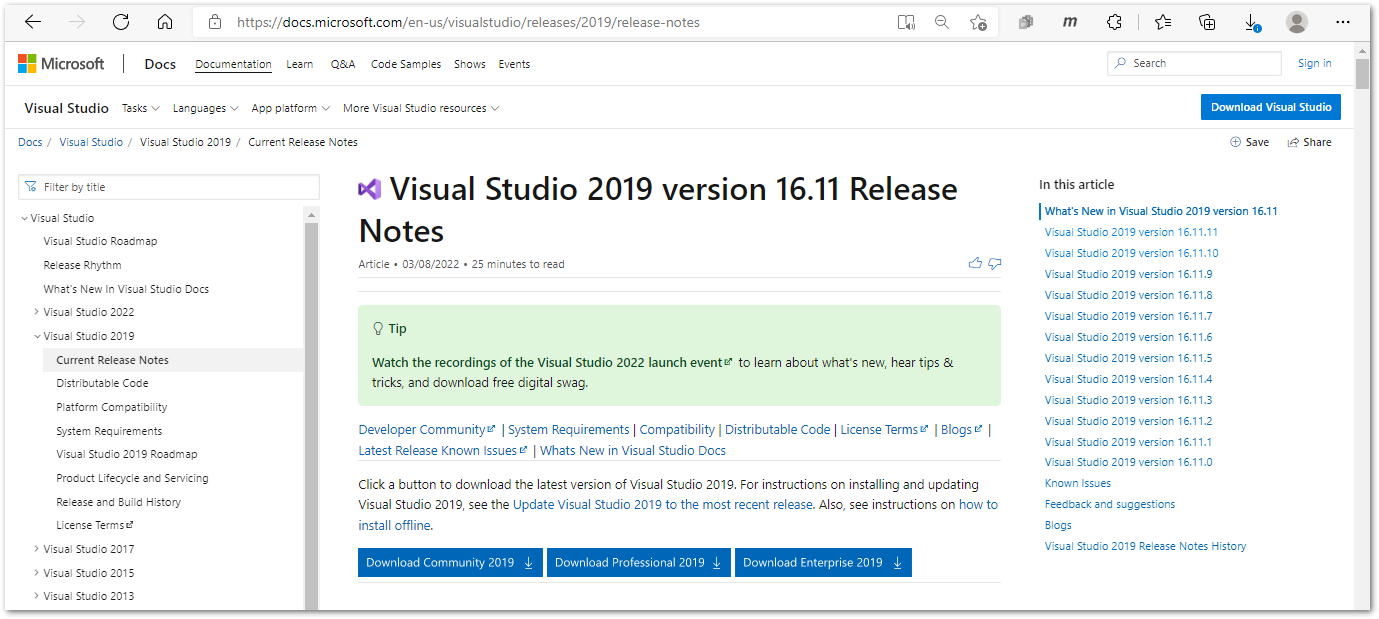Click the zoom out magnifier icon
The image size is (1379, 619).
tap(941, 22)
